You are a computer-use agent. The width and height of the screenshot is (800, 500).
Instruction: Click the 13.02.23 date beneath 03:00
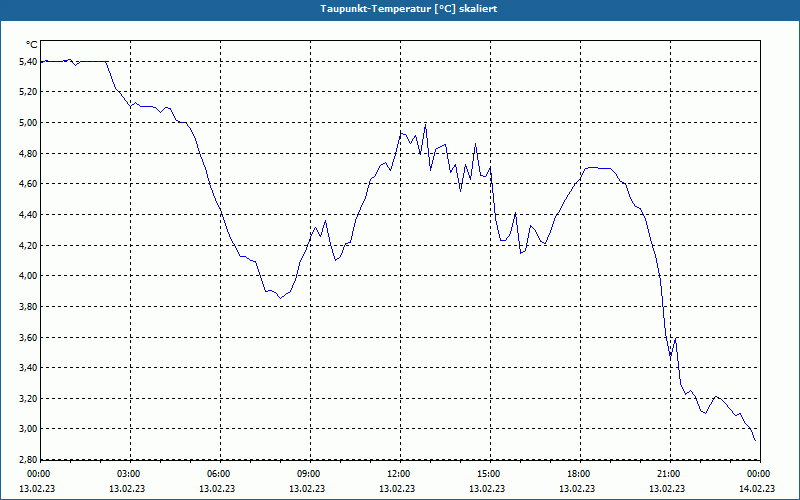tap(127, 488)
